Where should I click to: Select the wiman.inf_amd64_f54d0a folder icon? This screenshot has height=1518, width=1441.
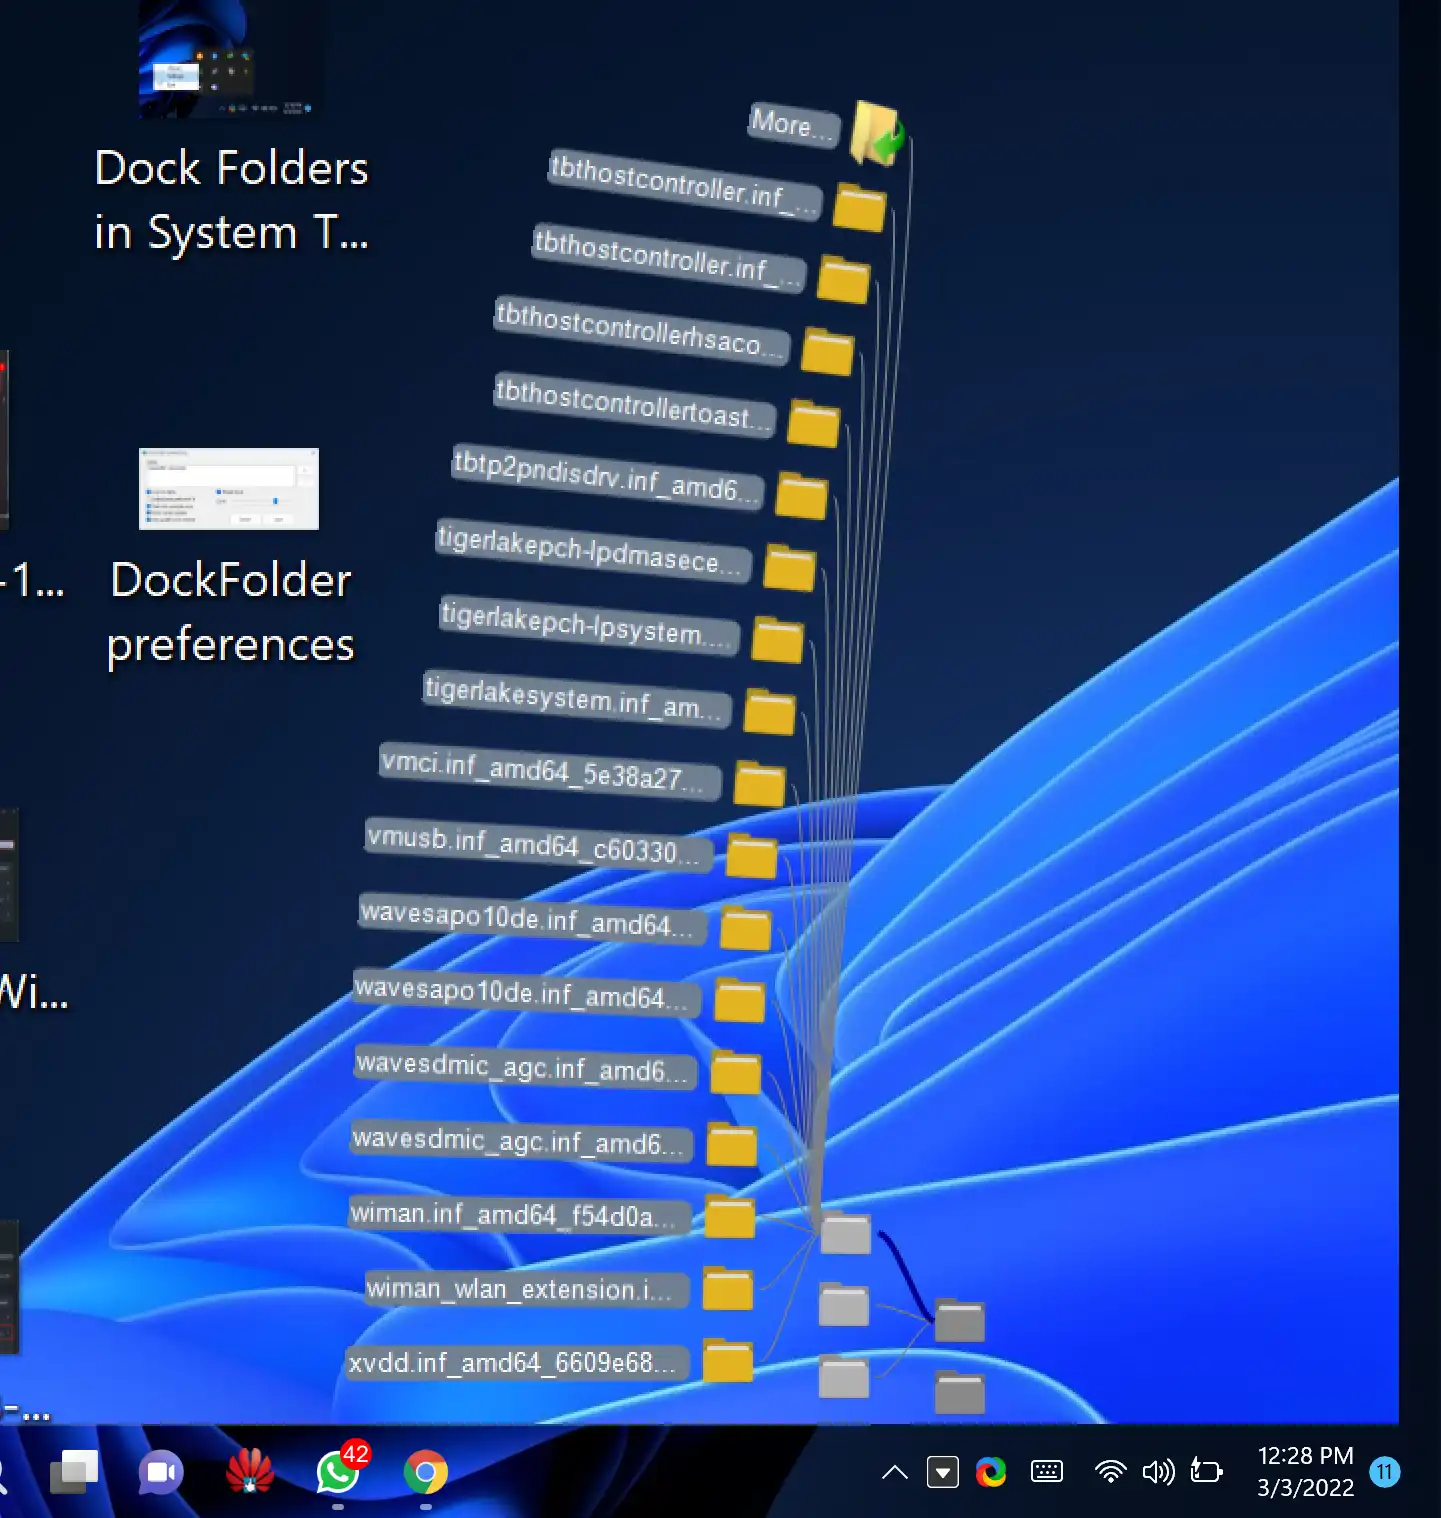pos(729,1216)
